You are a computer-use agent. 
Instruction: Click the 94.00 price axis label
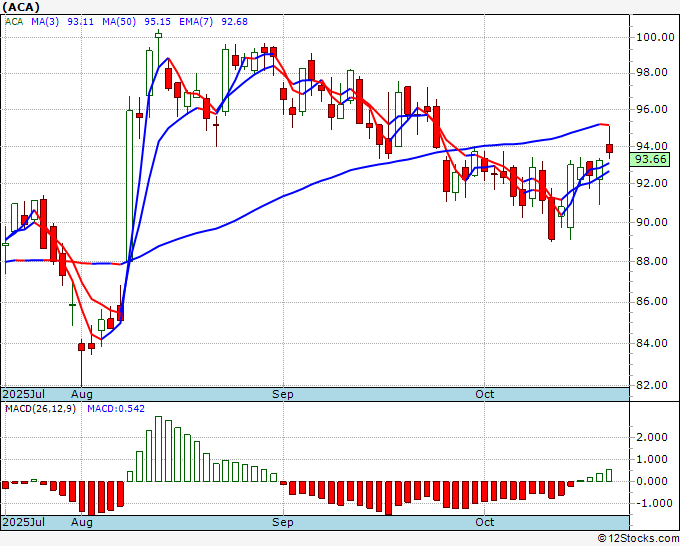pos(652,146)
